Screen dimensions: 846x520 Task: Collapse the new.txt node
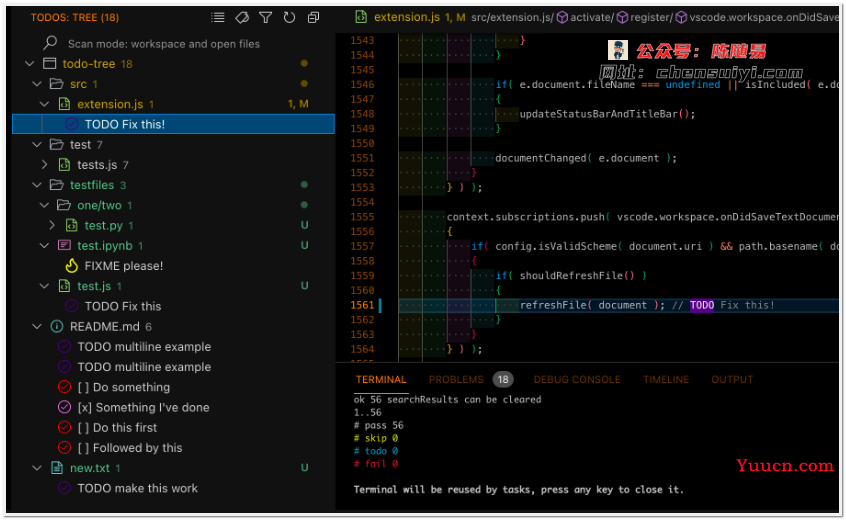point(37,468)
